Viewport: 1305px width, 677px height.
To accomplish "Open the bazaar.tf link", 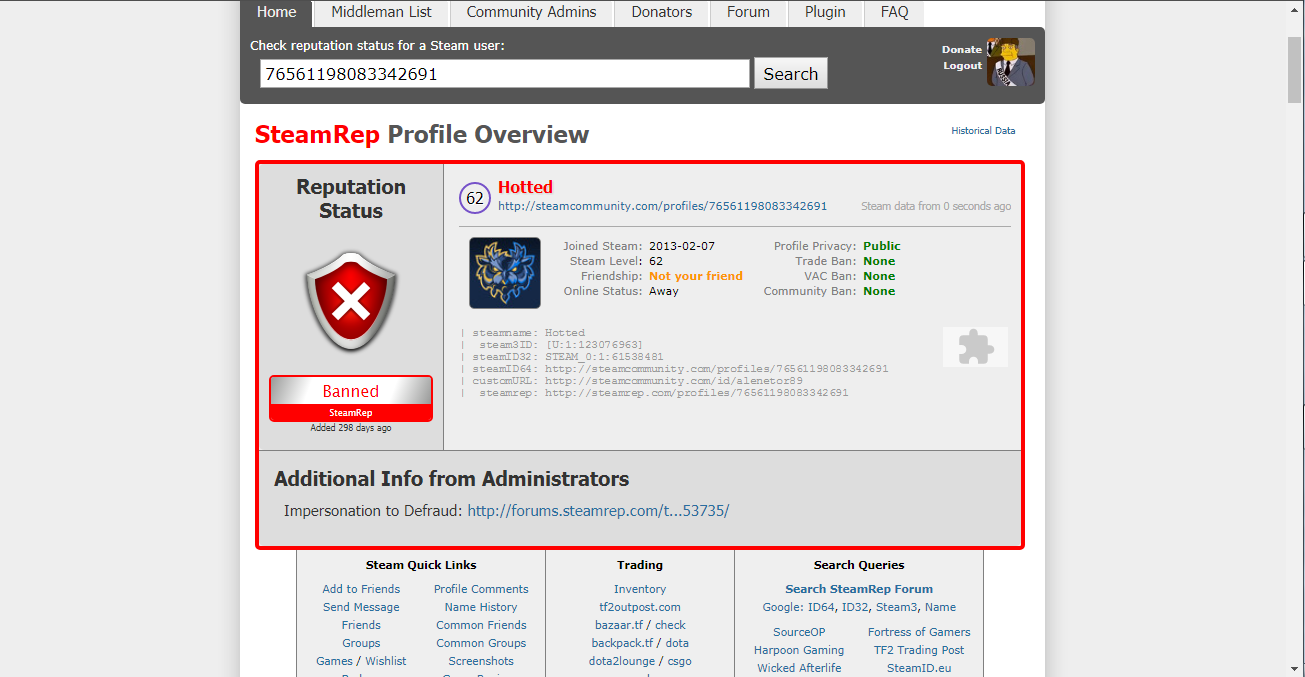I will tap(619, 625).
